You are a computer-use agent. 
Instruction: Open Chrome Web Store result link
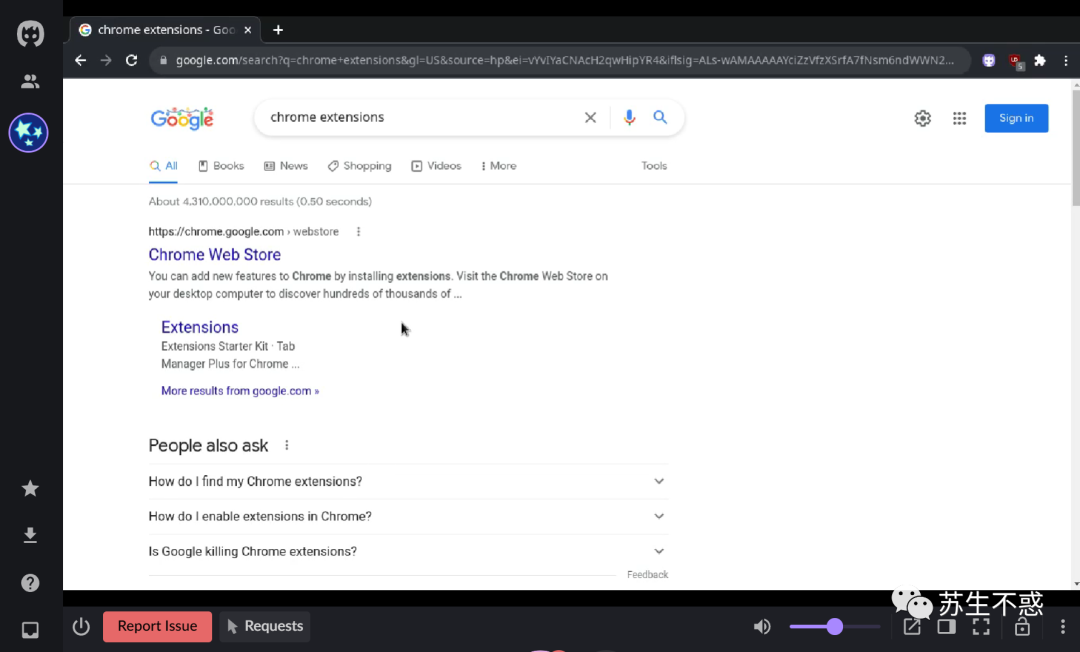coord(215,255)
